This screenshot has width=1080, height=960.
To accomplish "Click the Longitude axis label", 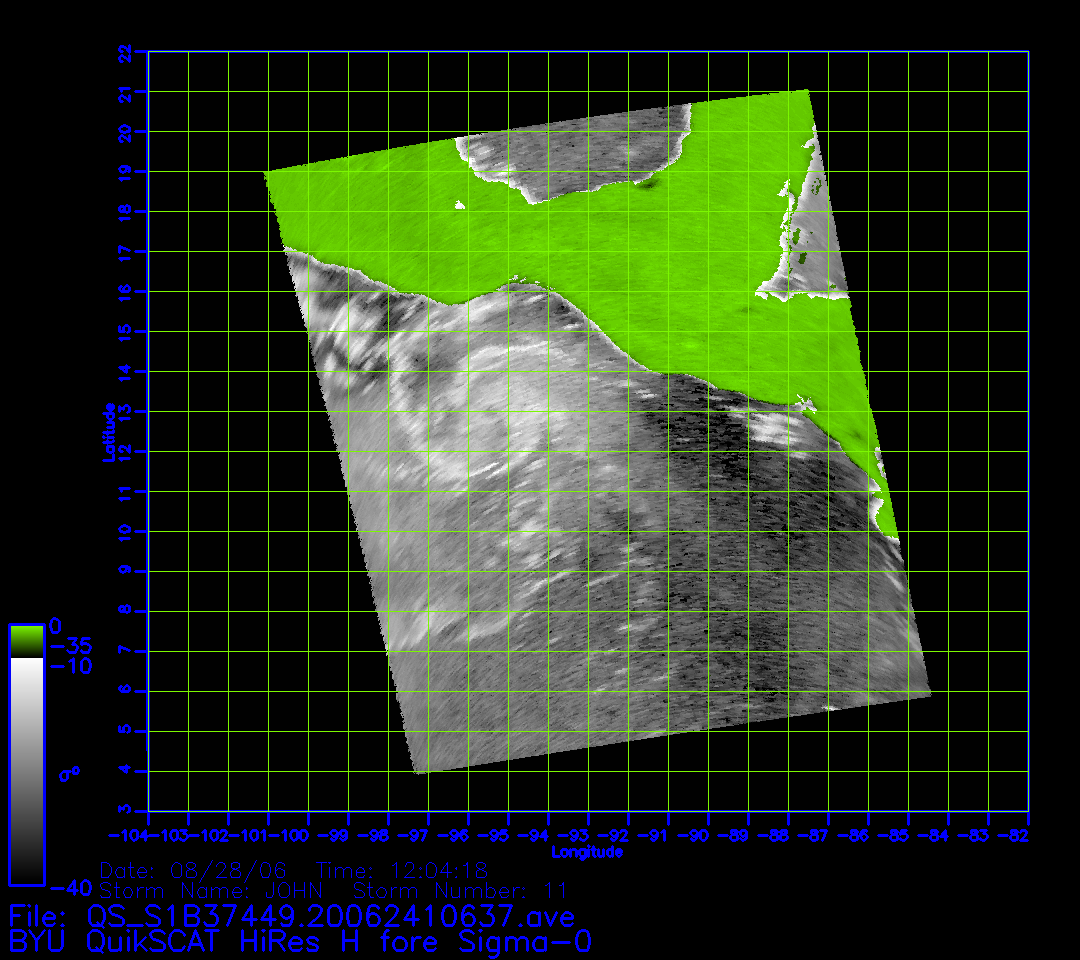I will tap(587, 852).
